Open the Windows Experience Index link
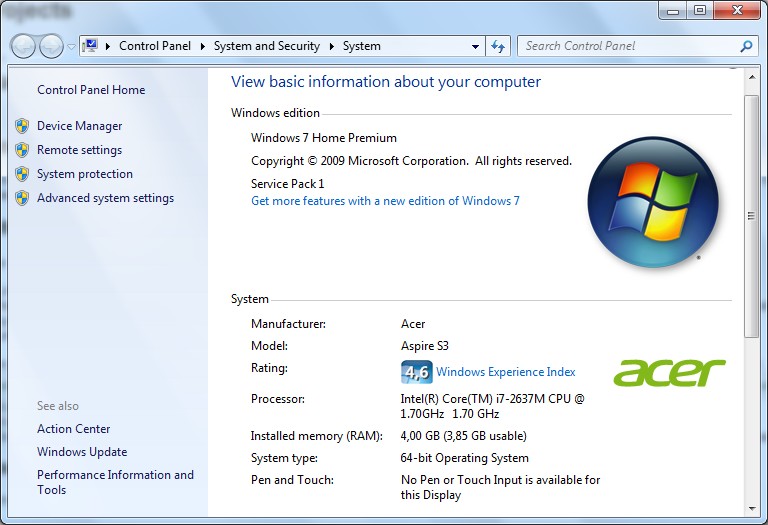768x525 pixels. coord(505,372)
